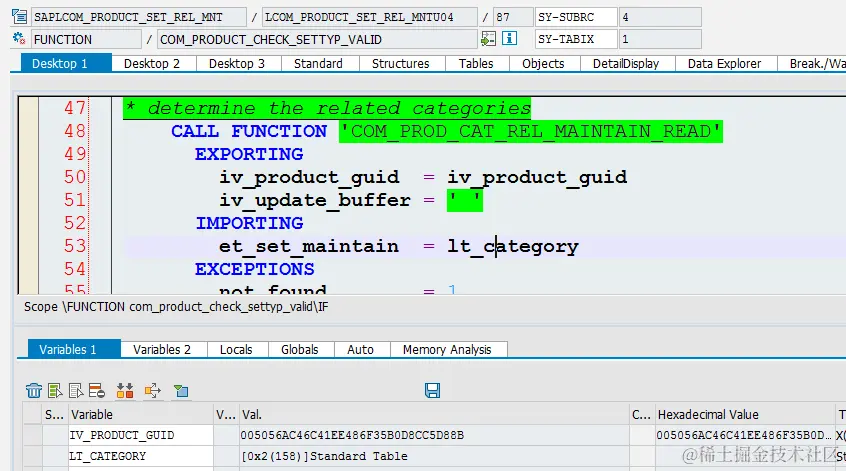Click the green navigate-to-source icon

pyautogui.click(x=488, y=39)
